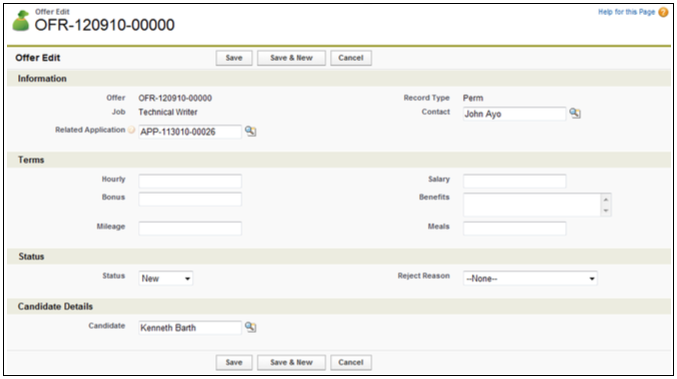The height and width of the screenshot is (379, 677).
Task: Open the Help for this Page link
Action: click(x=626, y=12)
